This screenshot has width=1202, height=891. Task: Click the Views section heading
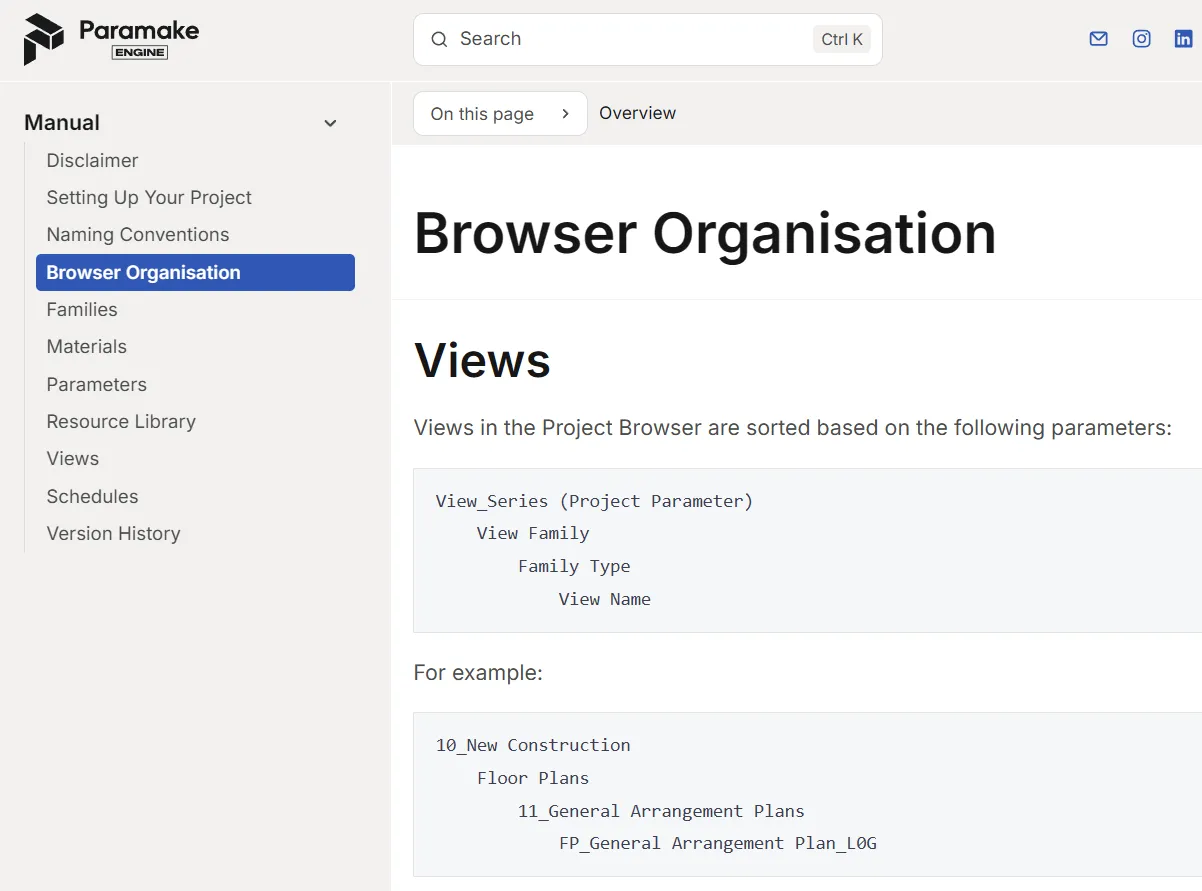tap(482, 360)
